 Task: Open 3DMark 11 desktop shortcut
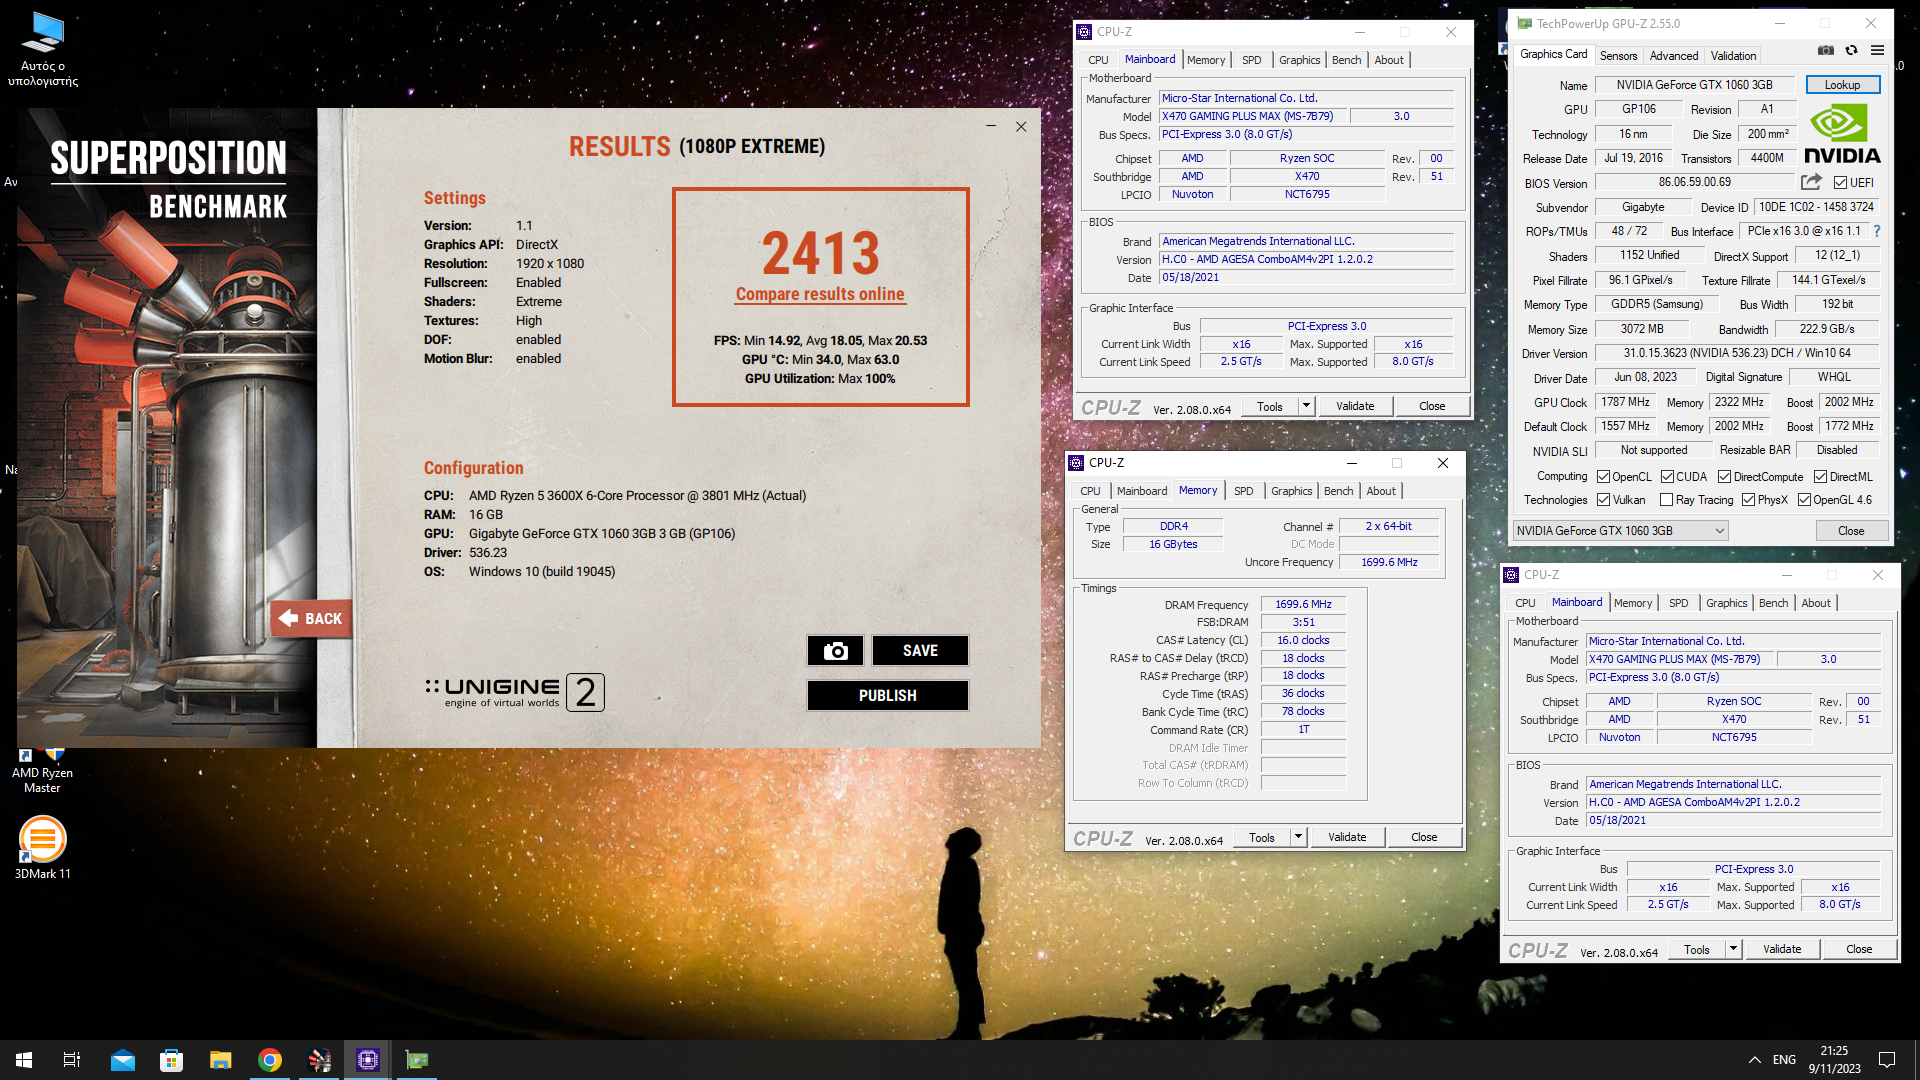pyautogui.click(x=43, y=848)
